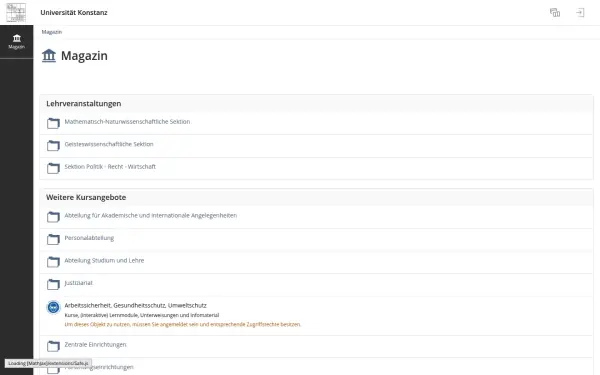Open Mathematisch-Naturwissenschaftliche Sektion link
This screenshot has width=600, height=375.
pos(127,122)
